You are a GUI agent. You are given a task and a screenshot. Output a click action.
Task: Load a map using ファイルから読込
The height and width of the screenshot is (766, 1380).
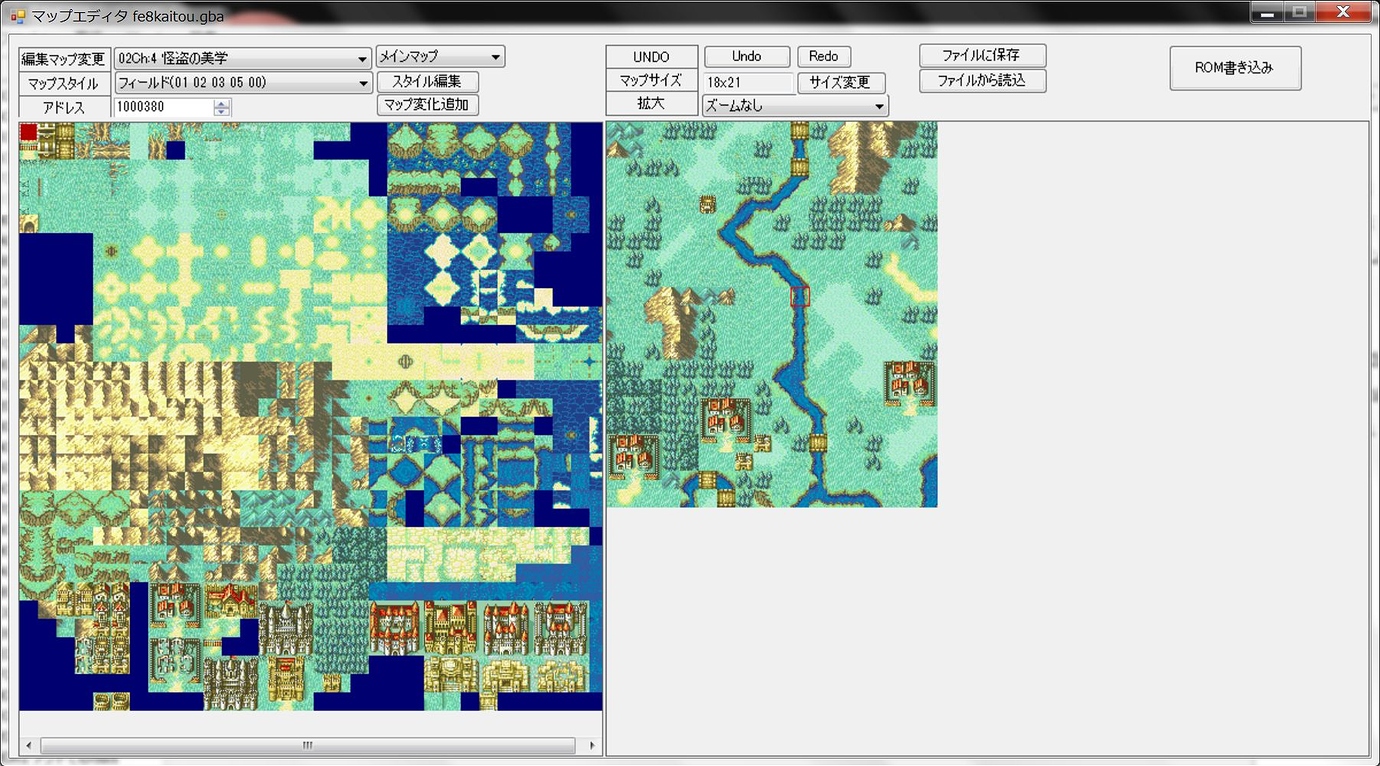pyautogui.click(x=982, y=81)
